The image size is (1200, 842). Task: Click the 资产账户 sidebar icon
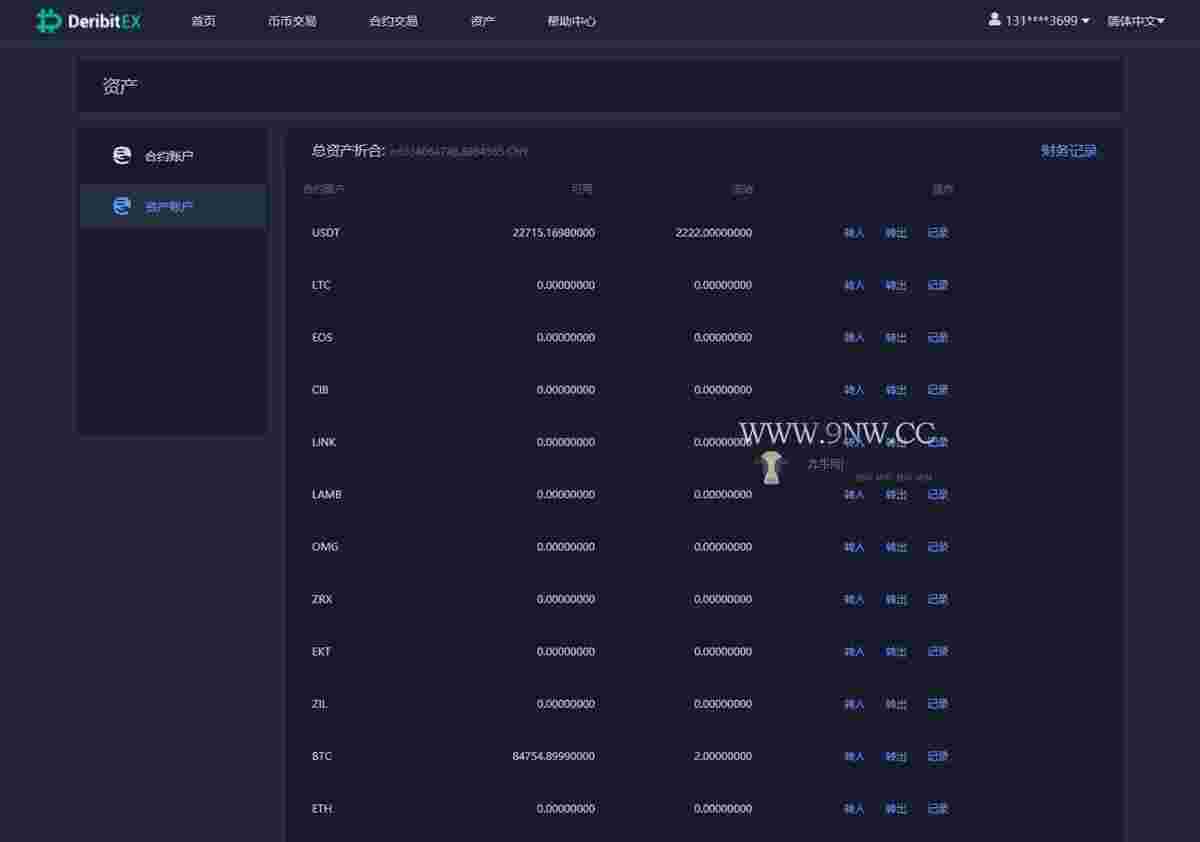click(122, 206)
